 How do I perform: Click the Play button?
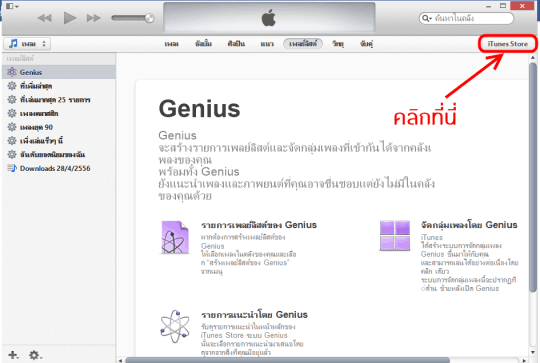coord(70,18)
